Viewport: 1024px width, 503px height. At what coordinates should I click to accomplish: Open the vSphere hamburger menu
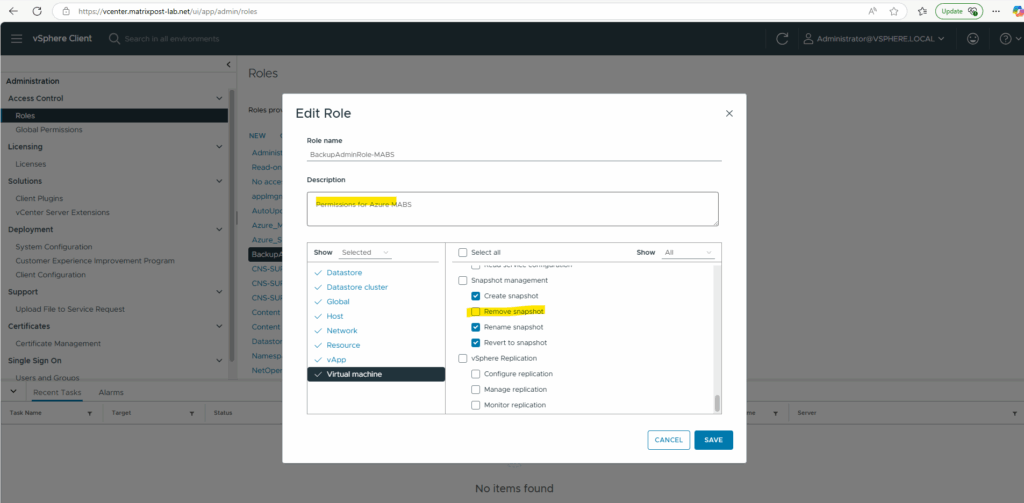[16, 39]
